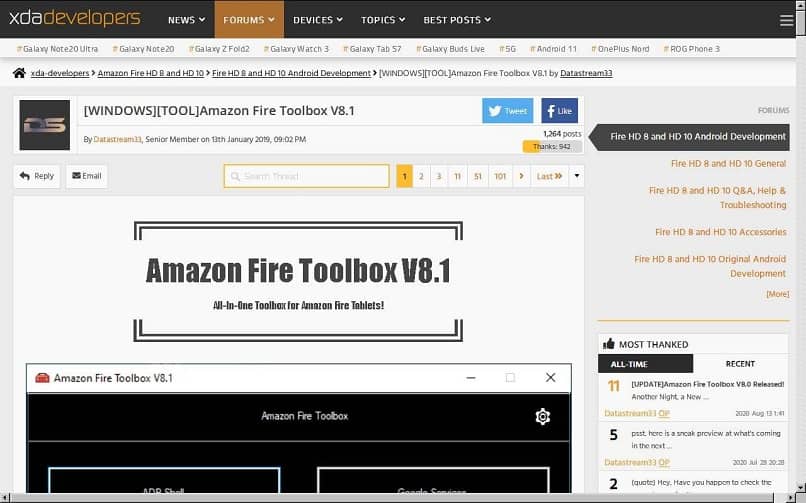Go to page 2 of the thread
The image size is (806, 503).
coord(421,176)
